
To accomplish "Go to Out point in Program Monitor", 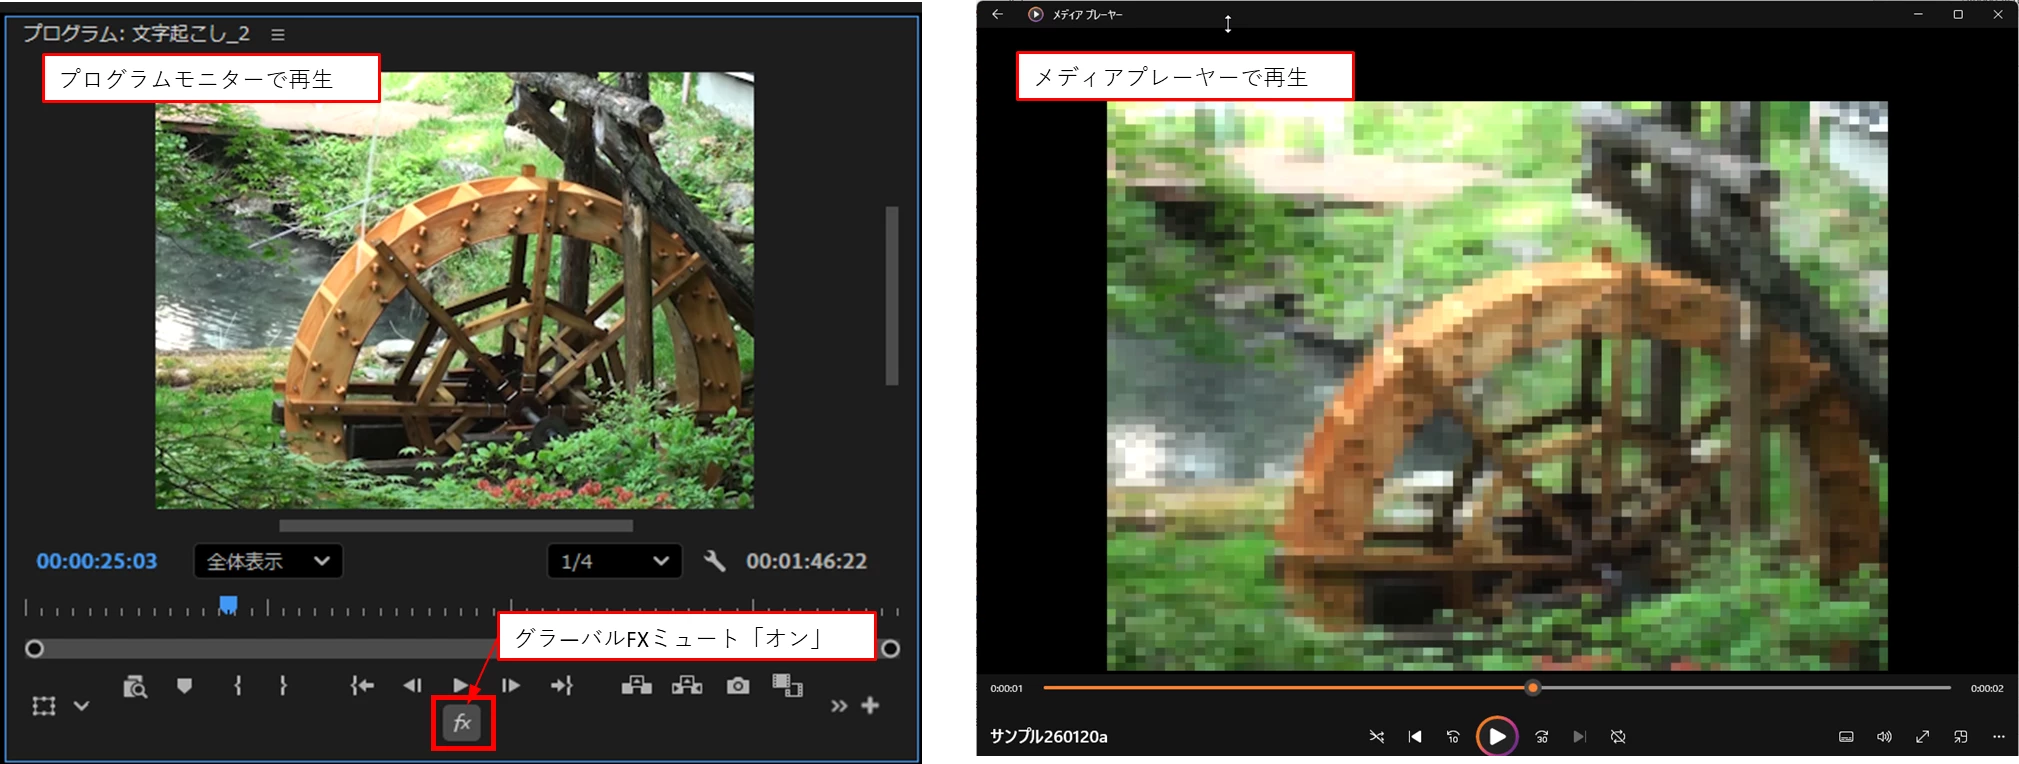I will [x=562, y=686].
